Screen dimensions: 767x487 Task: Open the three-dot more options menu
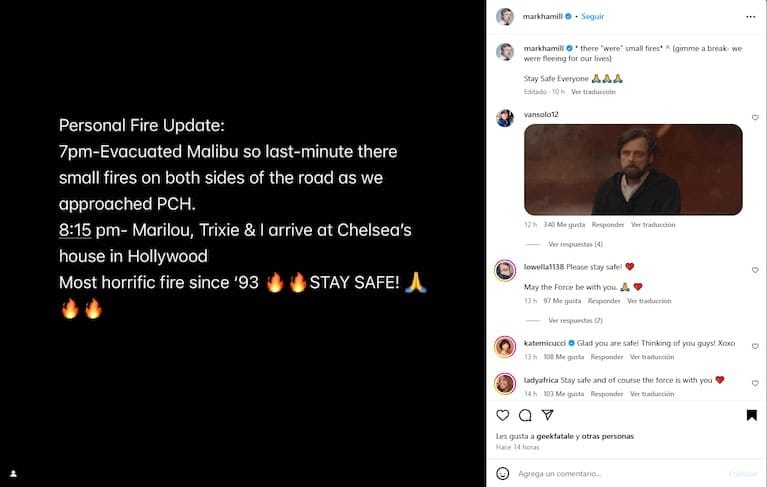(750, 17)
